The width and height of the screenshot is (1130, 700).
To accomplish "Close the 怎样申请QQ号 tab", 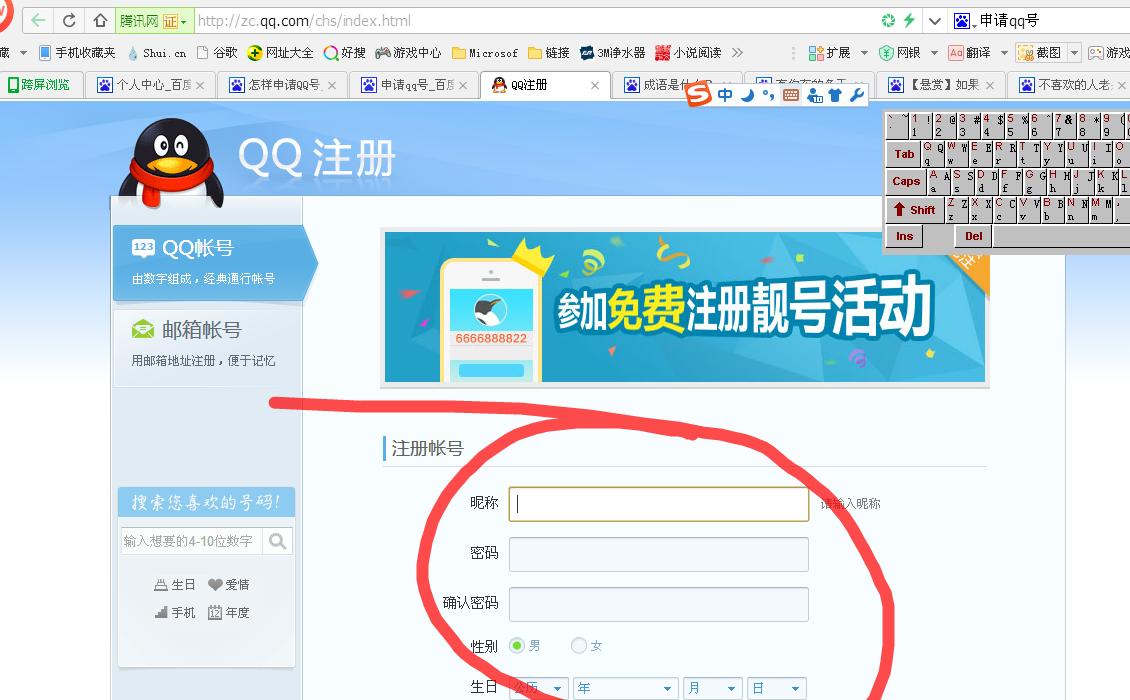I will [332, 85].
